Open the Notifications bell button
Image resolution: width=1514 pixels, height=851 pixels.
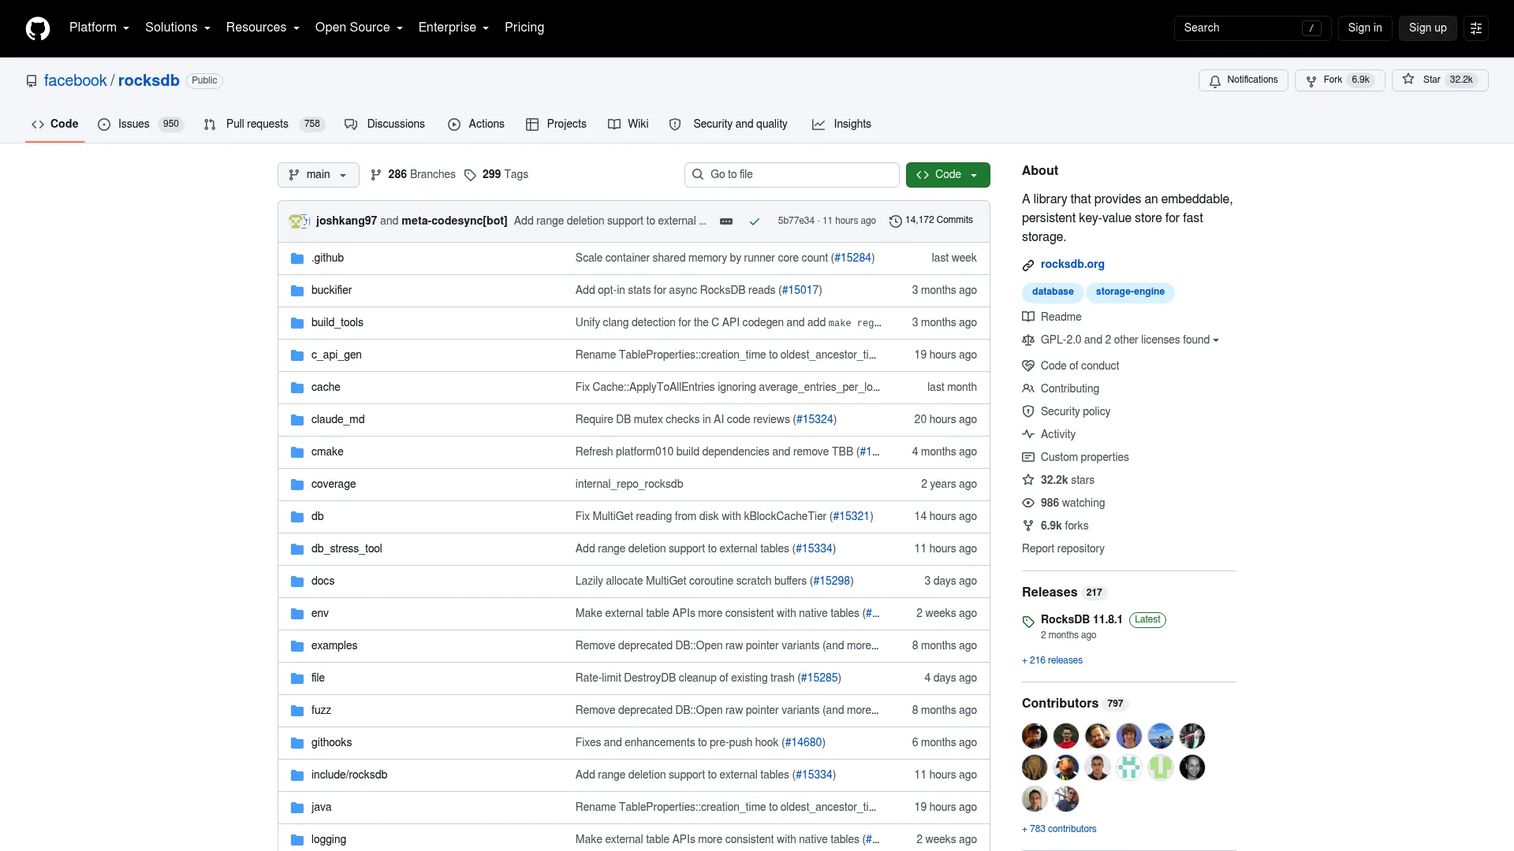coord(1242,80)
